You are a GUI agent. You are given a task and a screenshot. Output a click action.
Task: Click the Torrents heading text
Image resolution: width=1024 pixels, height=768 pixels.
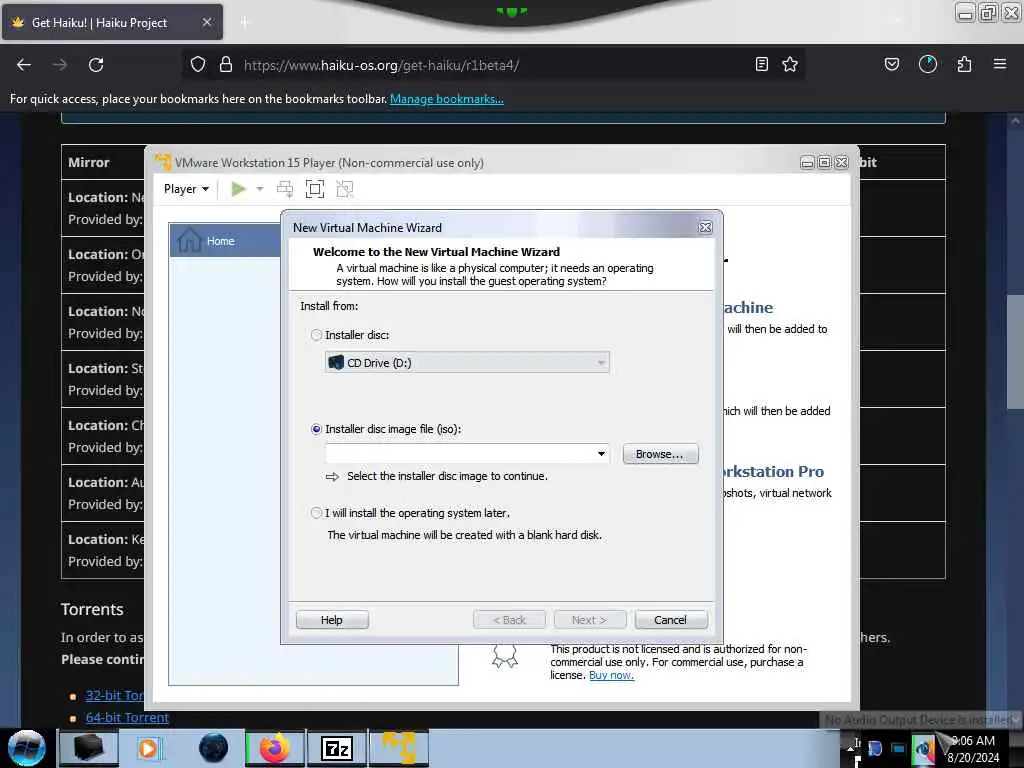pos(92,609)
